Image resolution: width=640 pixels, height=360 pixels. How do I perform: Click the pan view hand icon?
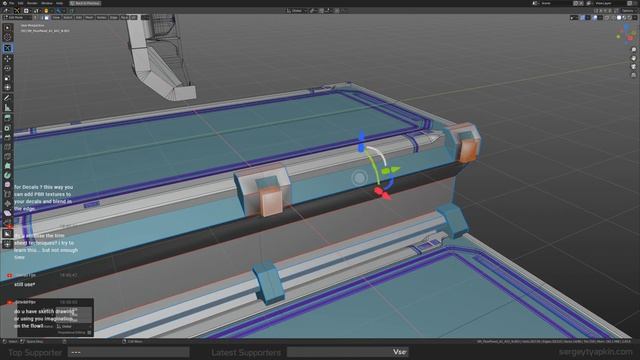pos(633,58)
